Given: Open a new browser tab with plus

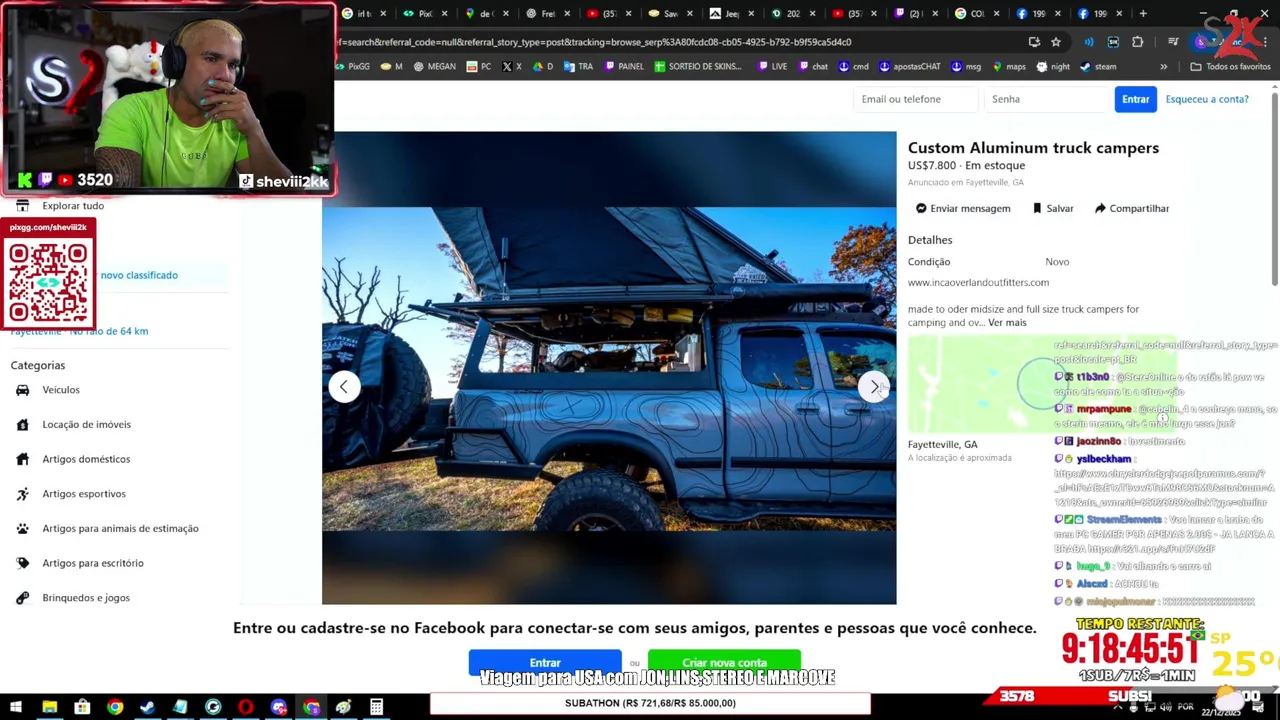Looking at the screenshot, I should [1143, 13].
